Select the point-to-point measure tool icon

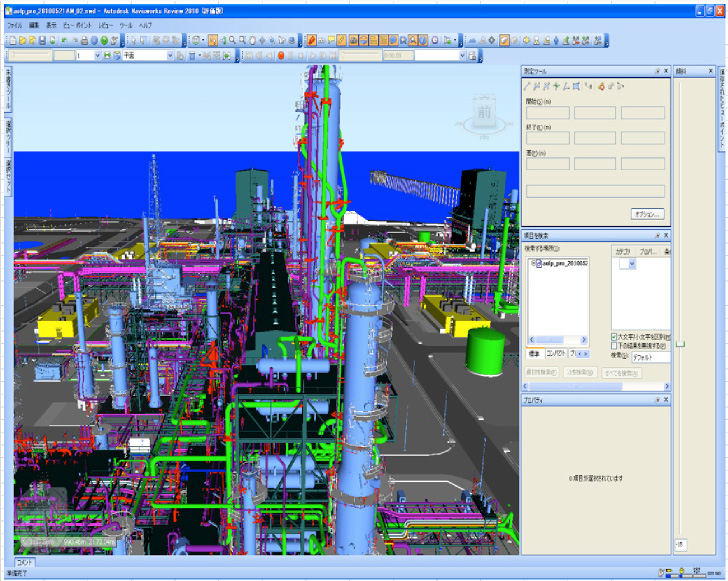[527, 86]
